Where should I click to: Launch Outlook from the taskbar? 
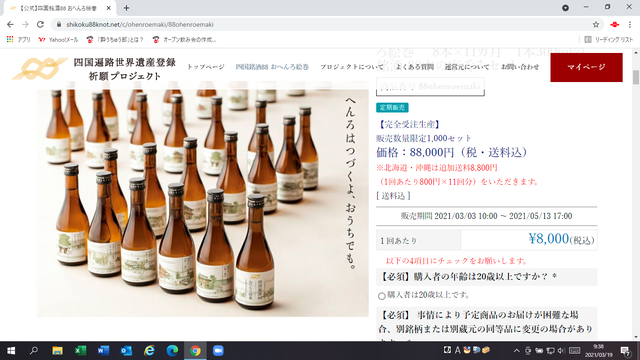click(x=126, y=351)
